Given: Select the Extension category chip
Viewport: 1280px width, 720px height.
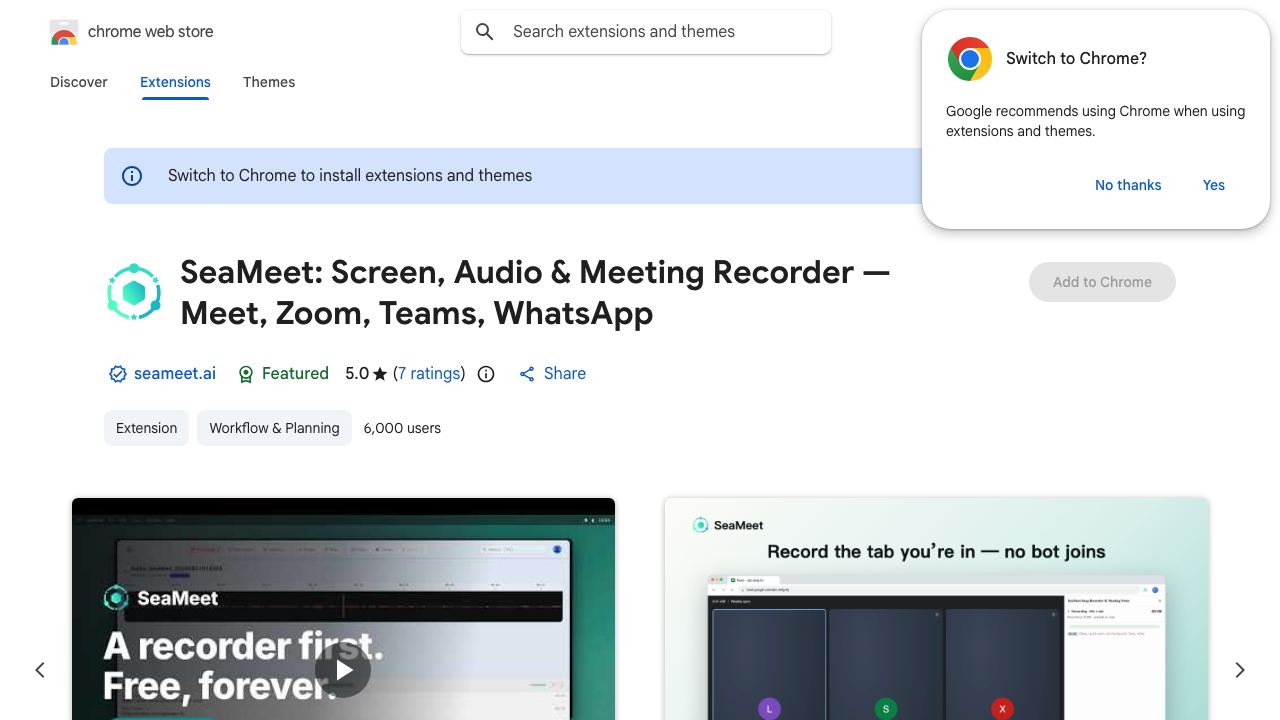Looking at the screenshot, I should (x=146, y=428).
